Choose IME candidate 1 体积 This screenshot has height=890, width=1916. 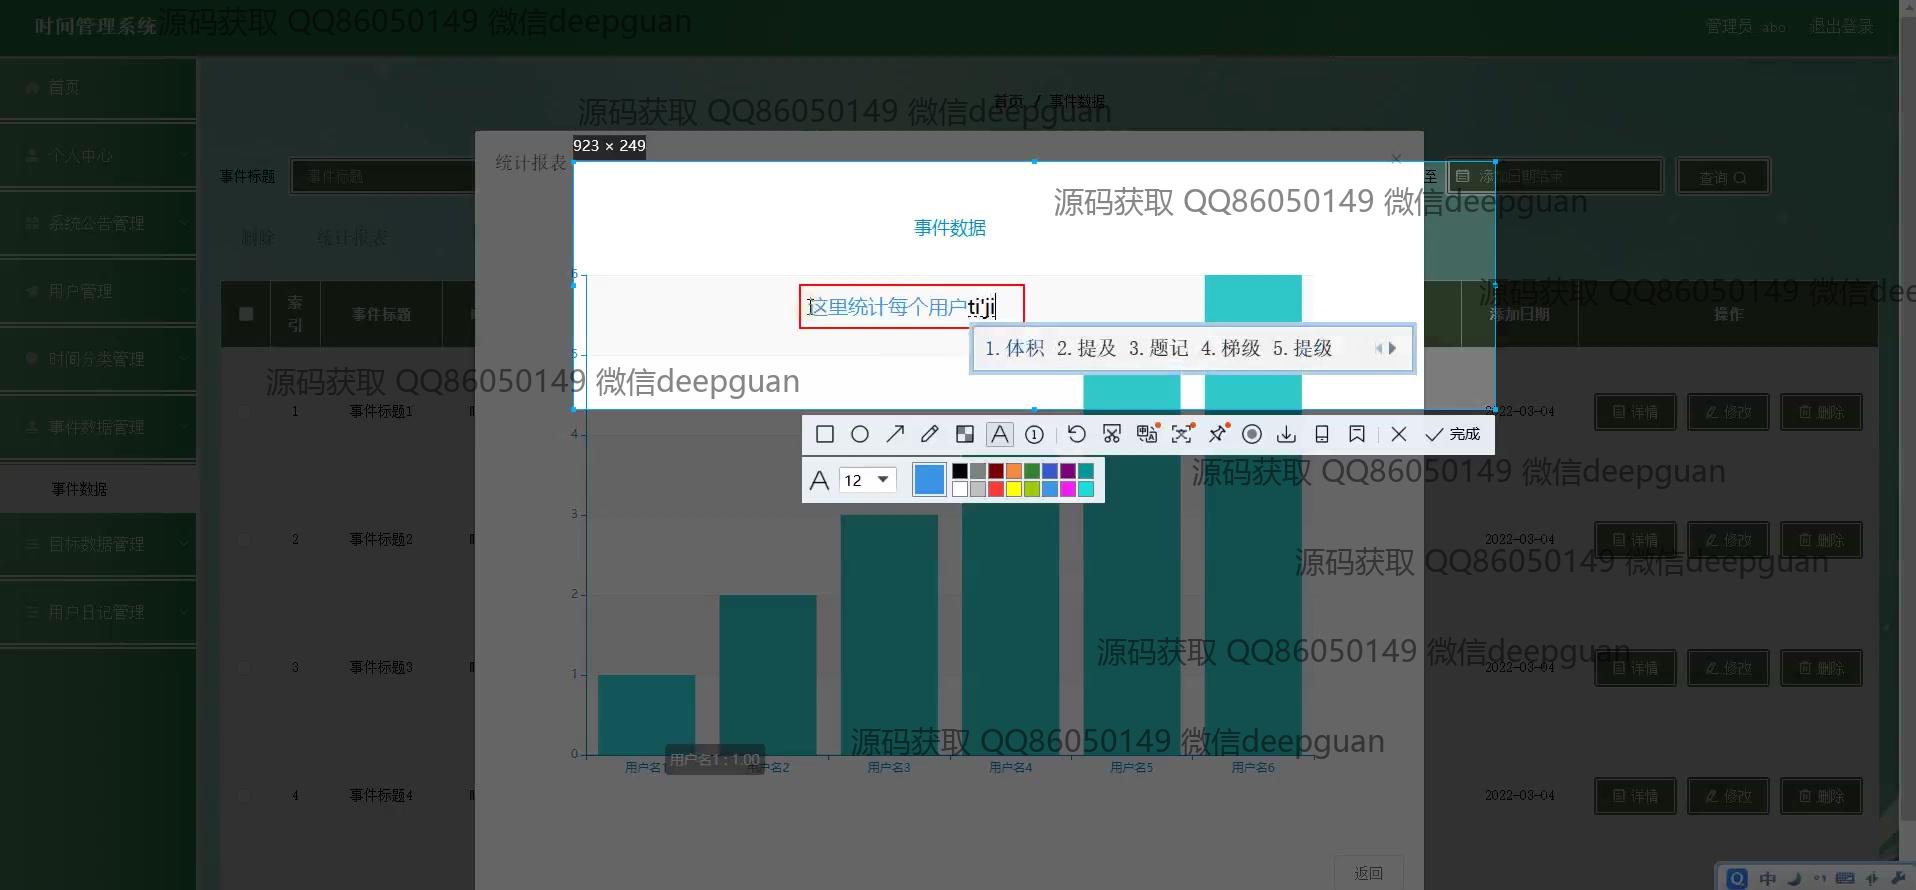click(x=1015, y=348)
